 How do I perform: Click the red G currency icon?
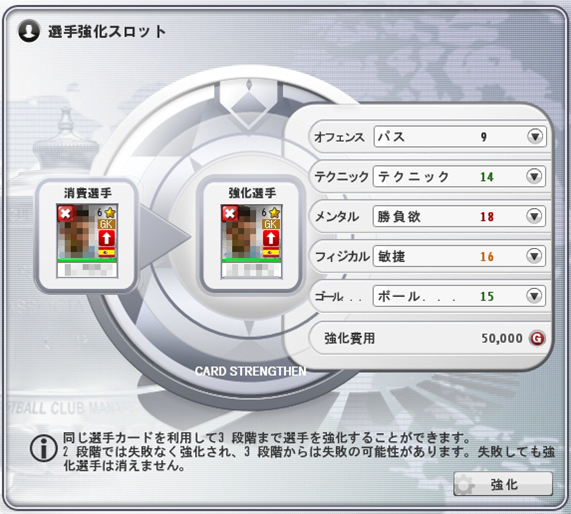(537, 338)
